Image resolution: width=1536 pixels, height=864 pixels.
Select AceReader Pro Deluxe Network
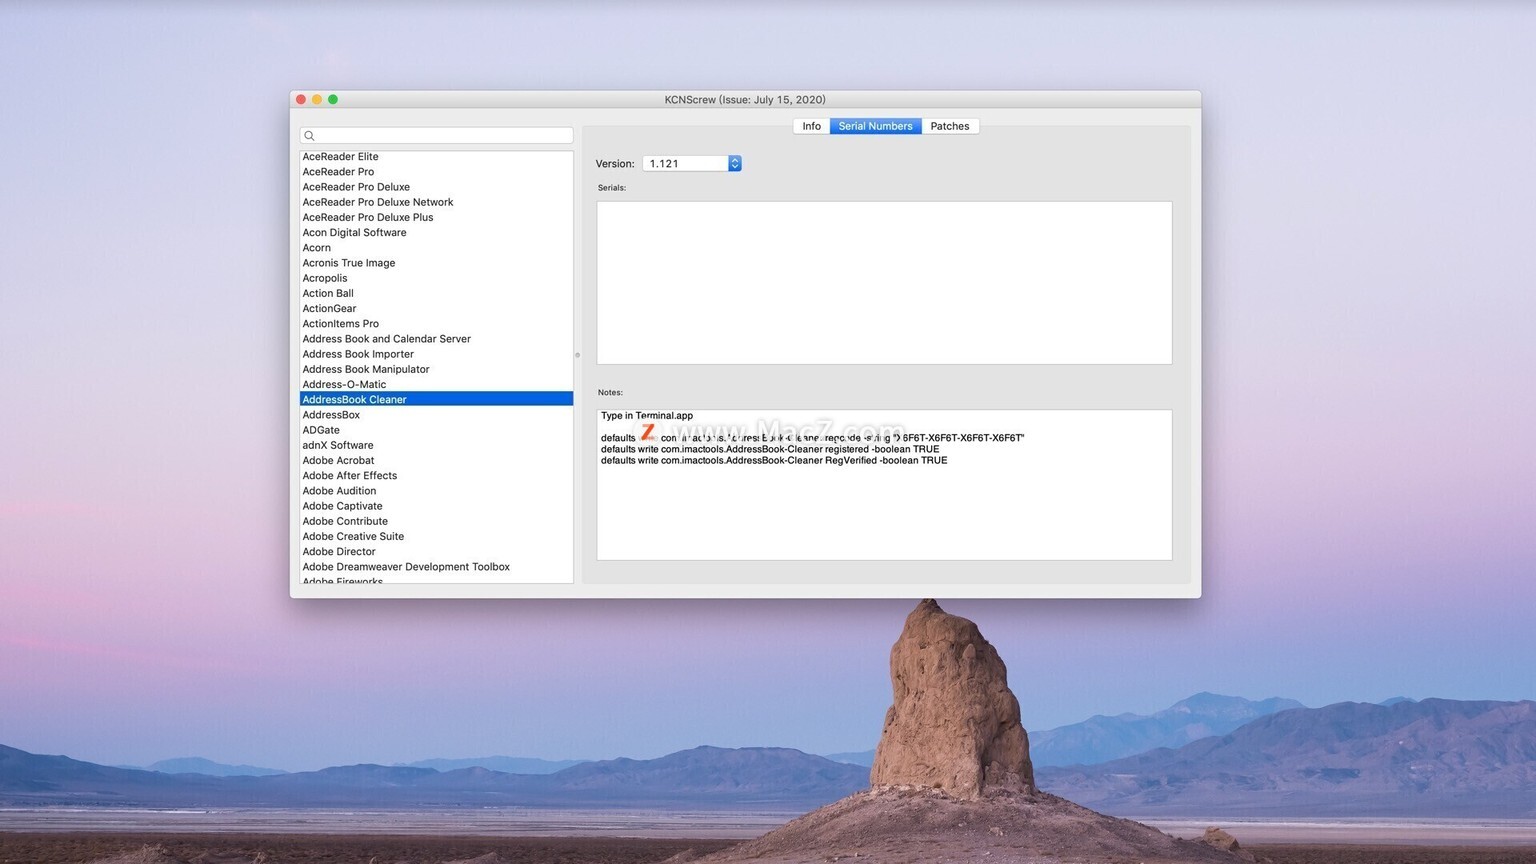(436, 202)
